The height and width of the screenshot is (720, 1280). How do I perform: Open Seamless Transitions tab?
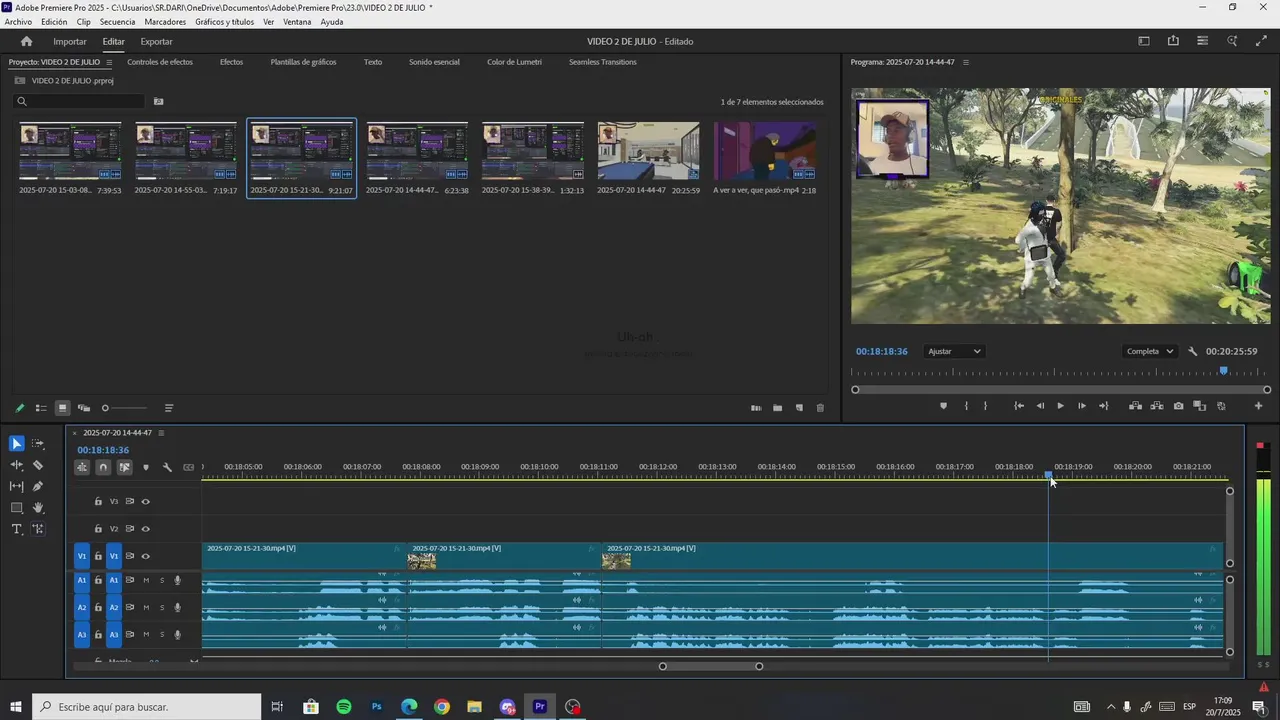[602, 62]
